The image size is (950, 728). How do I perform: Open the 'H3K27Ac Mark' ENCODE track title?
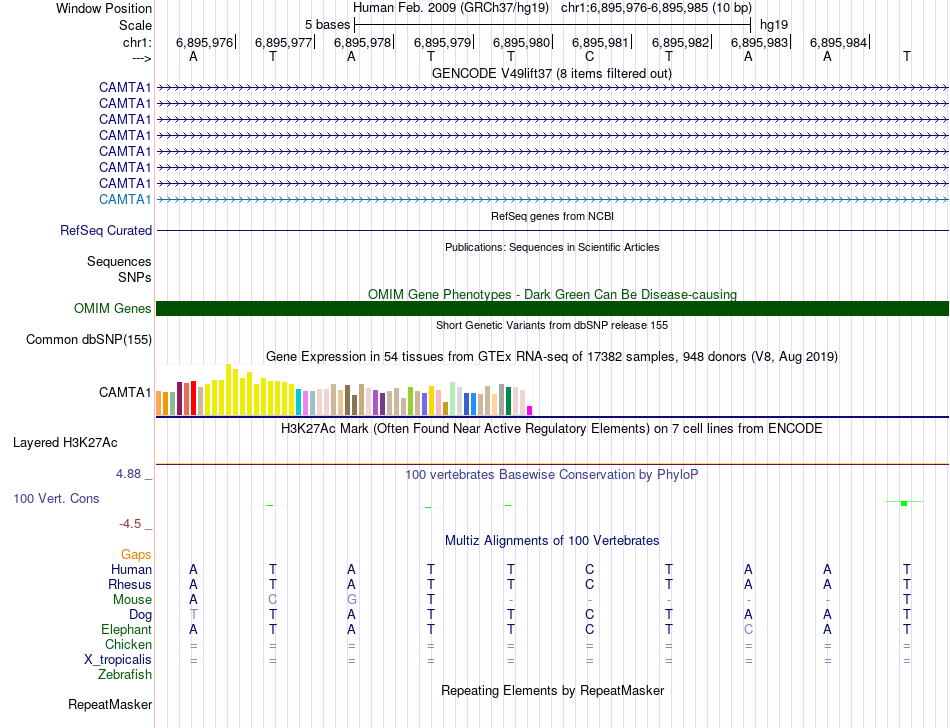[x=552, y=429]
